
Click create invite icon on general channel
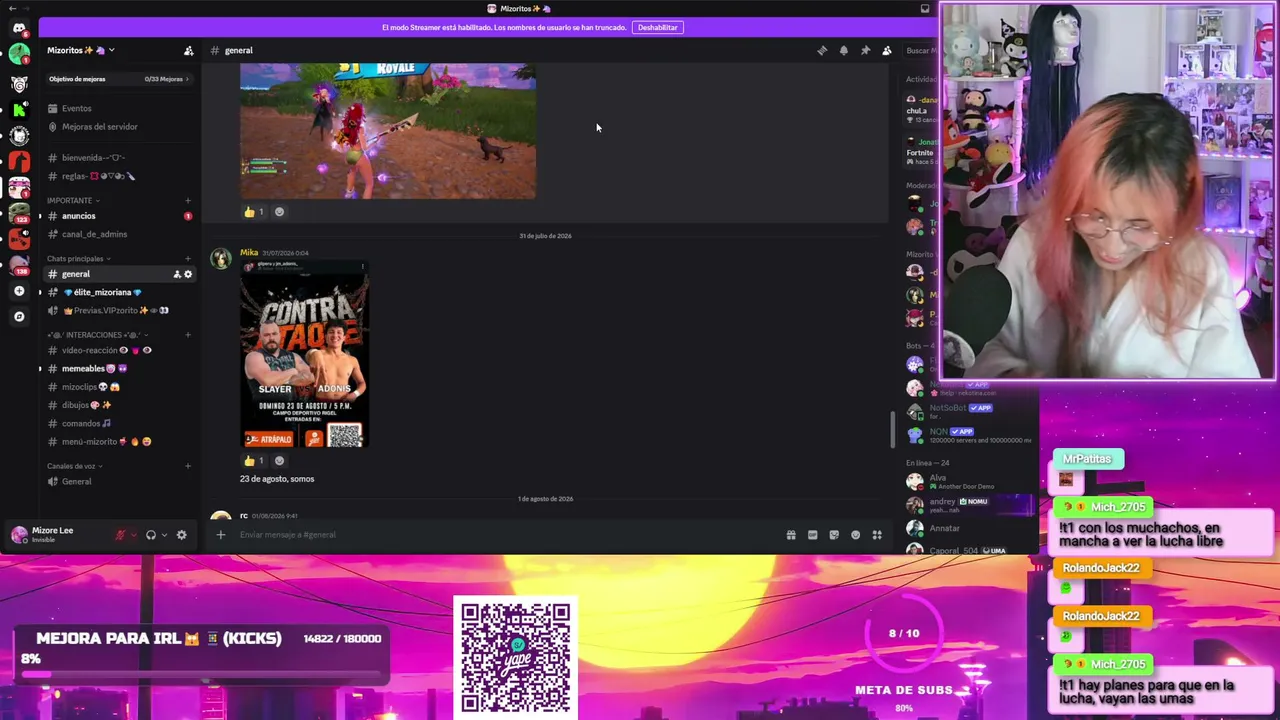177,274
